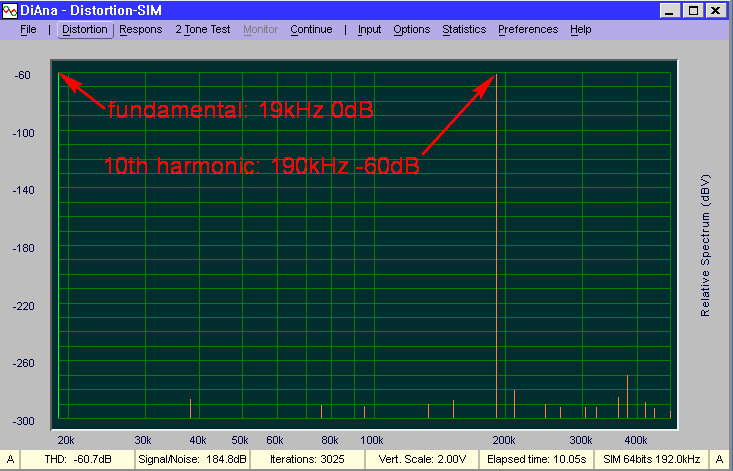Click the 200k frequency axis label

[504, 440]
